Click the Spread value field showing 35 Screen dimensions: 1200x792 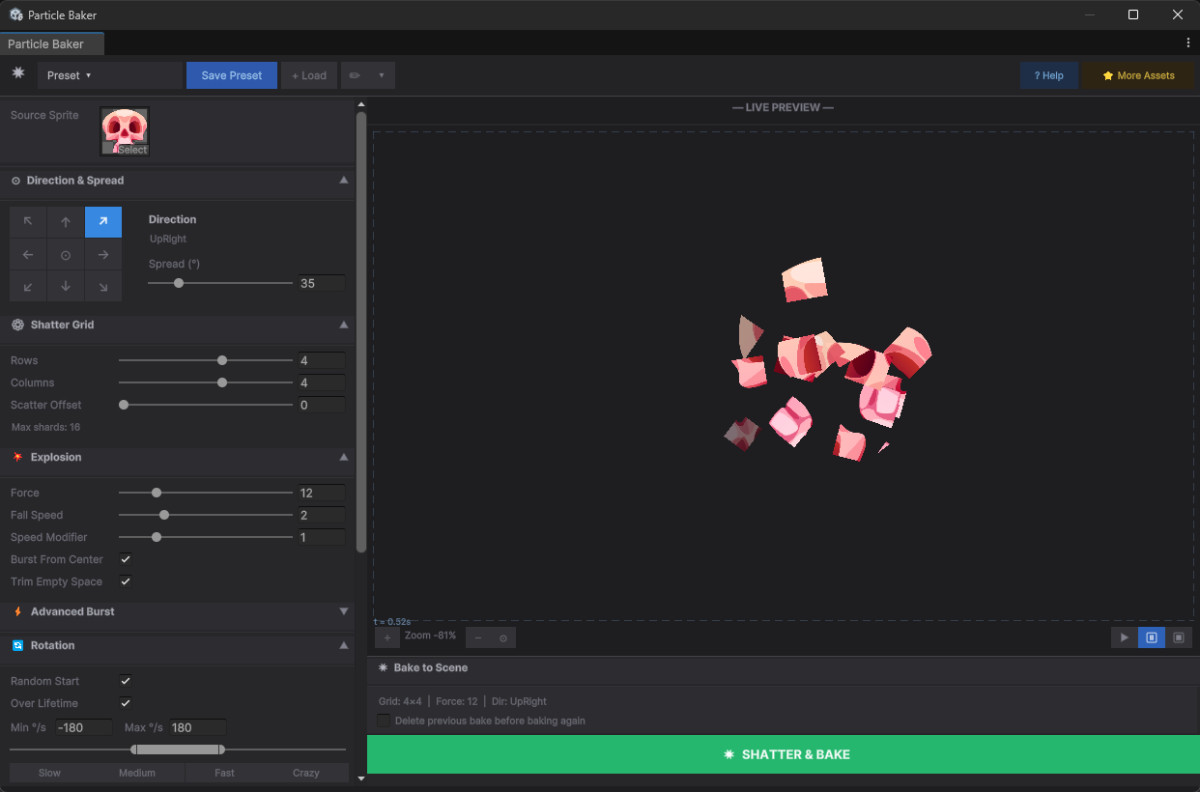click(321, 283)
